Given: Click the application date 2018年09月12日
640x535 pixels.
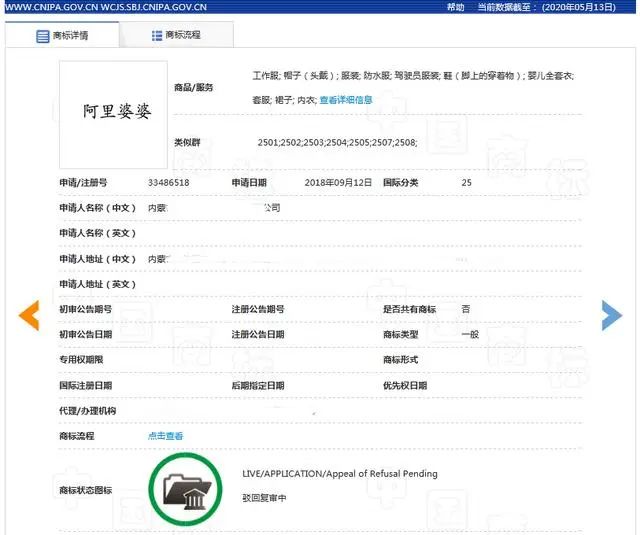Looking at the screenshot, I should [x=338, y=183].
